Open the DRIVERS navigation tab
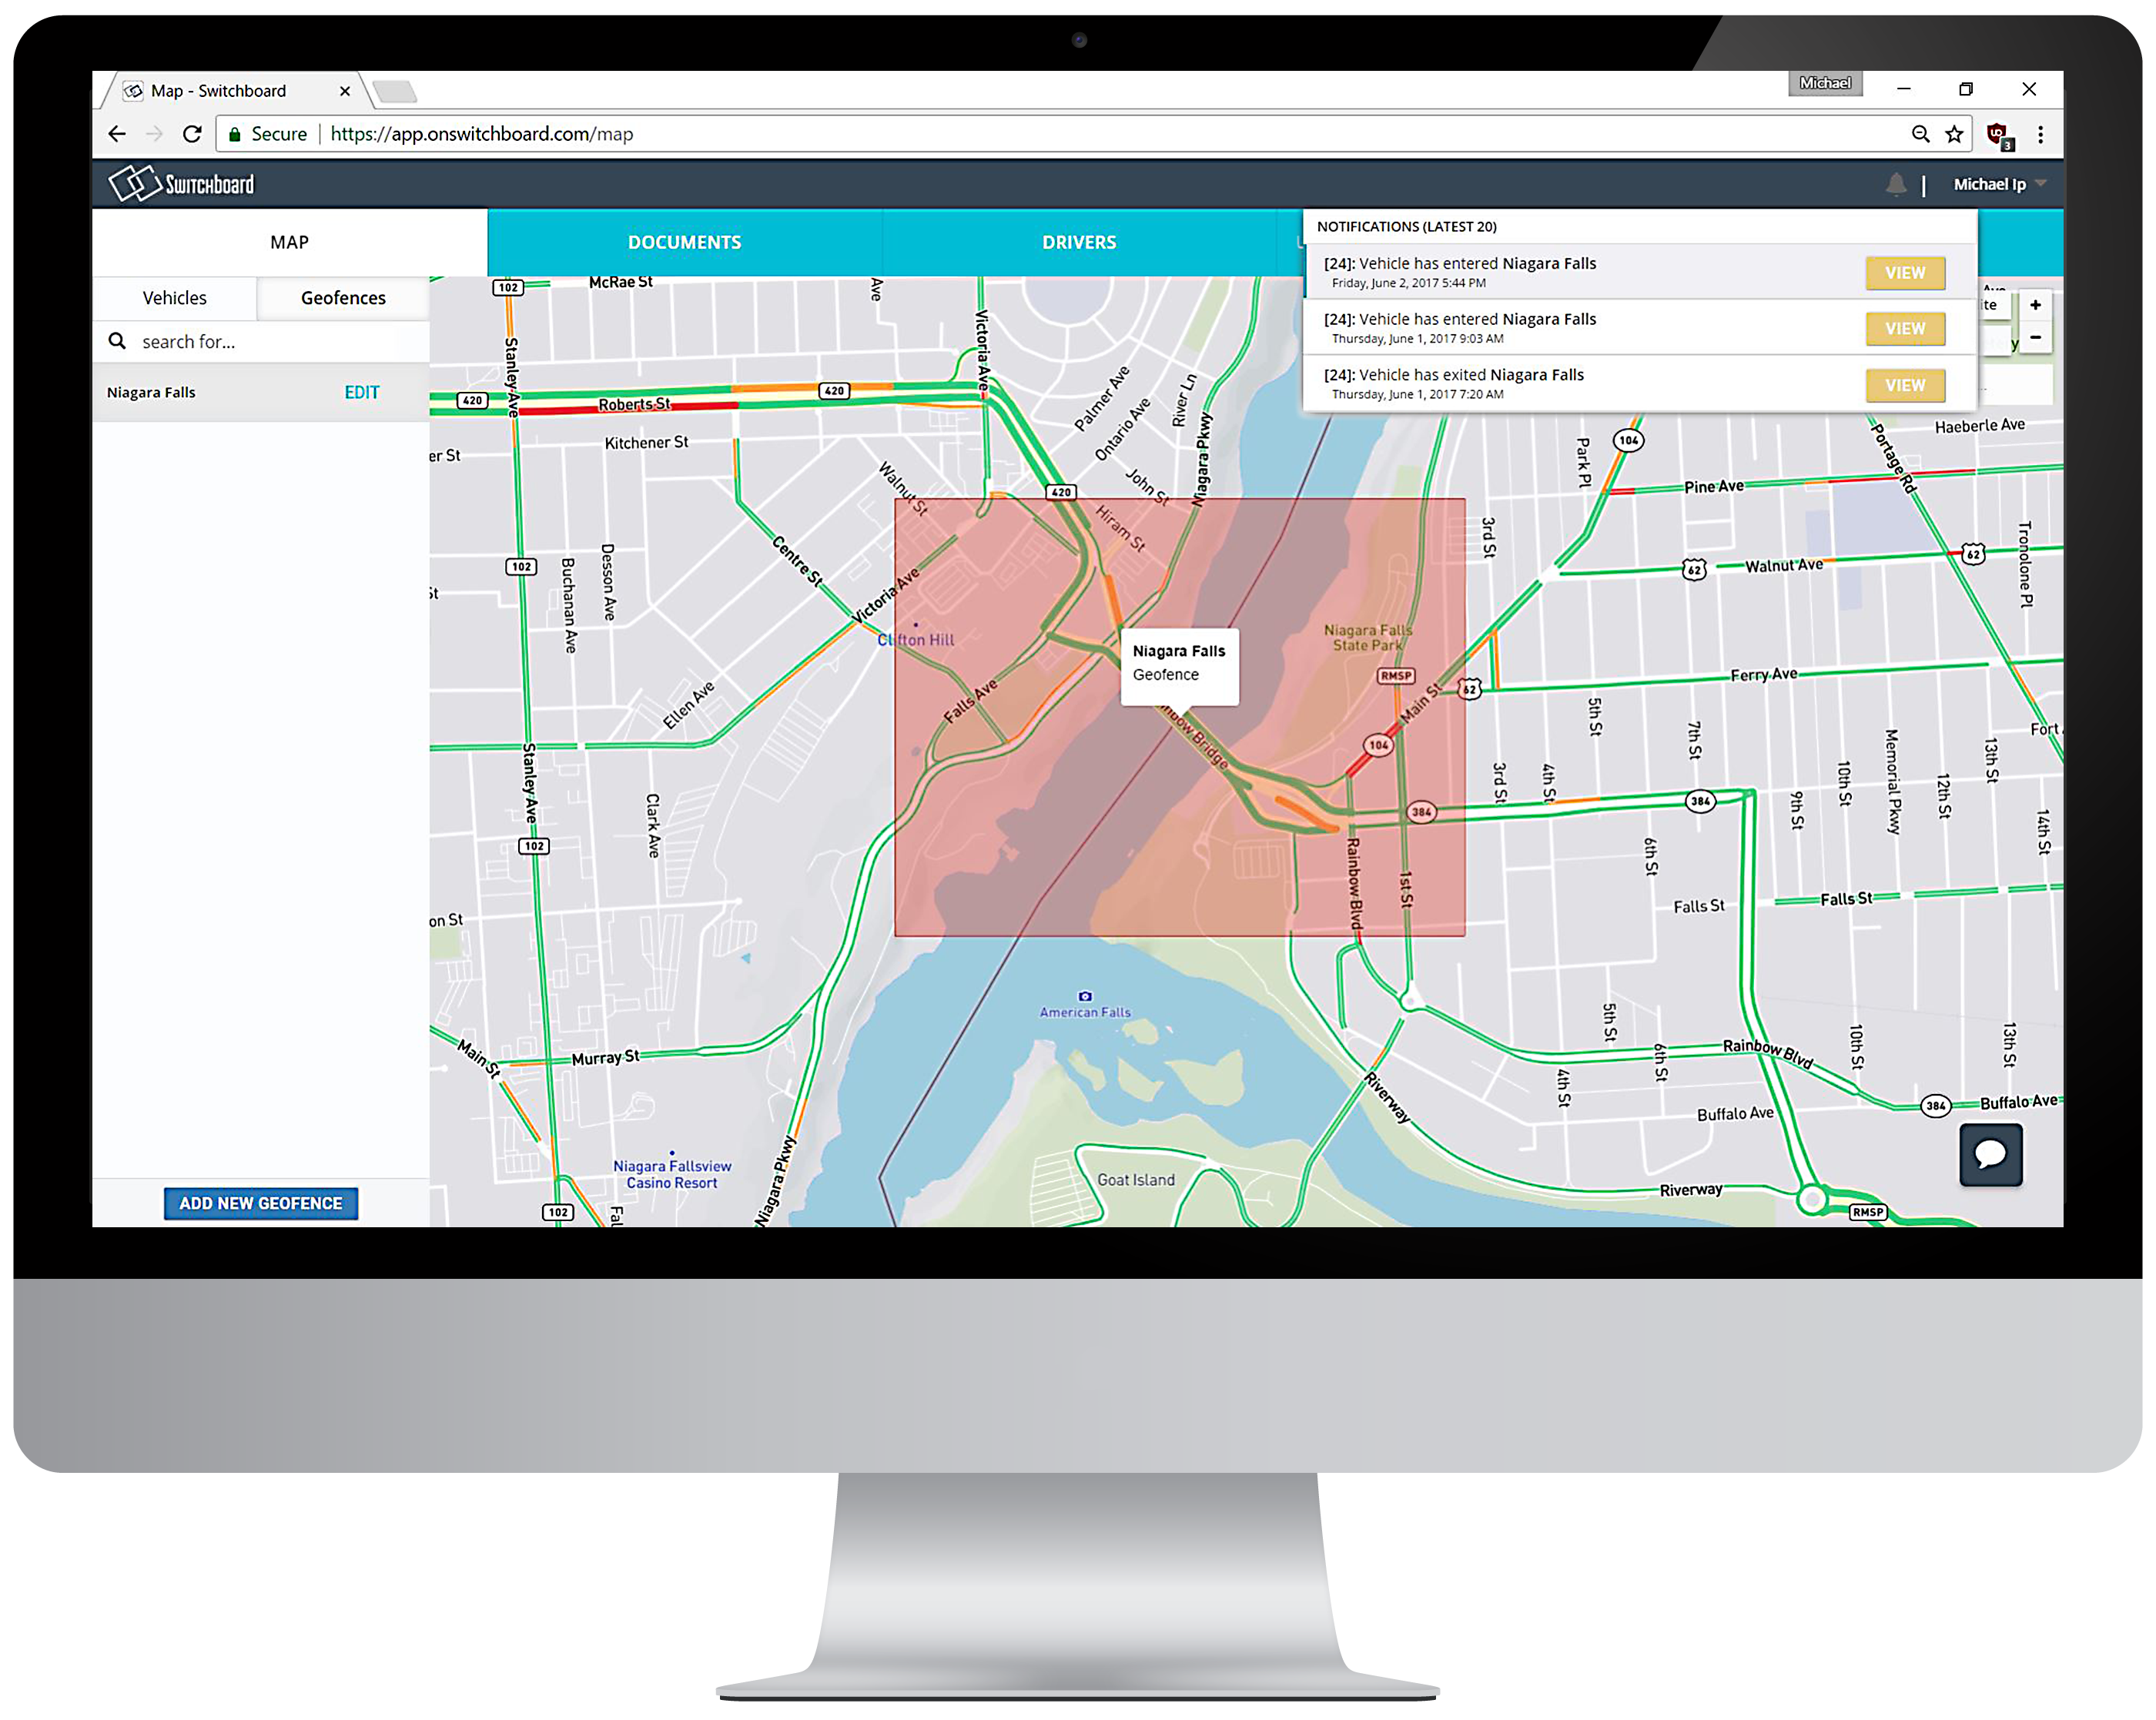 1079,242
